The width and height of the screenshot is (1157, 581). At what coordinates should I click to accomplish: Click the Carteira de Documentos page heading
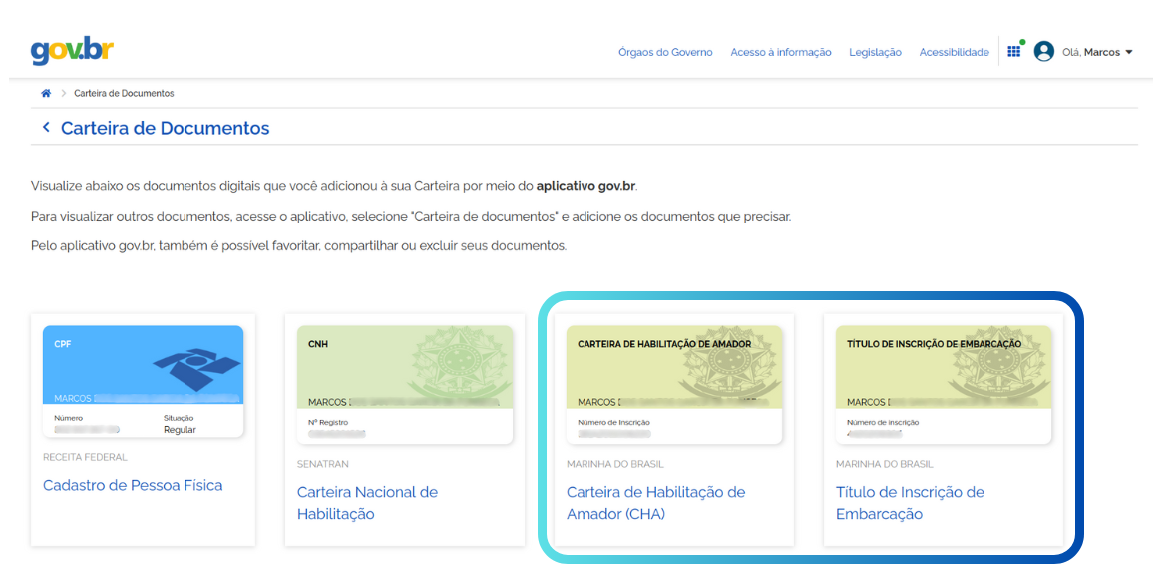point(165,128)
